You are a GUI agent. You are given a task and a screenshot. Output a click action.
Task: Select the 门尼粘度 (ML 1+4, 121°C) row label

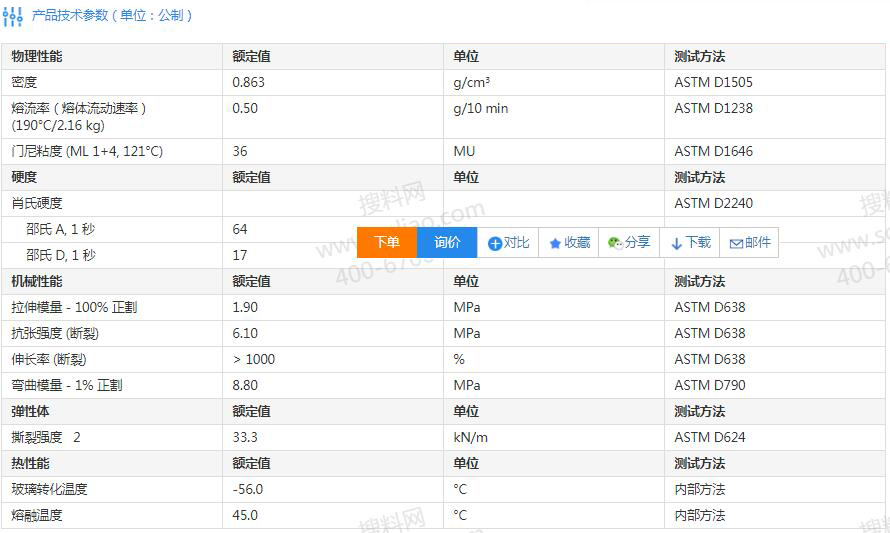click(87, 152)
